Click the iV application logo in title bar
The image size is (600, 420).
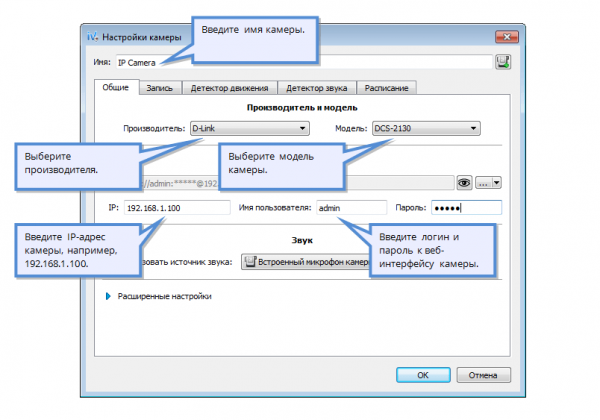click(x=92, y=37)
